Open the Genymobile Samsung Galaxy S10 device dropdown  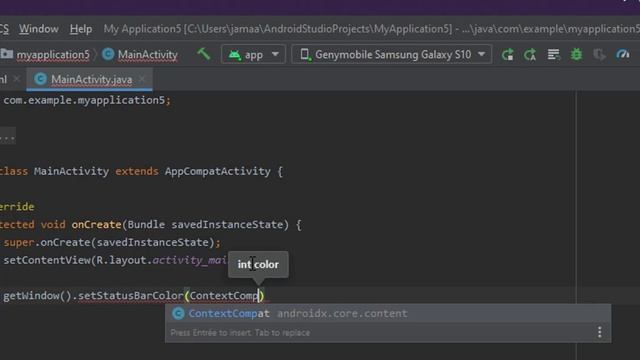click(x=392, y=54)
